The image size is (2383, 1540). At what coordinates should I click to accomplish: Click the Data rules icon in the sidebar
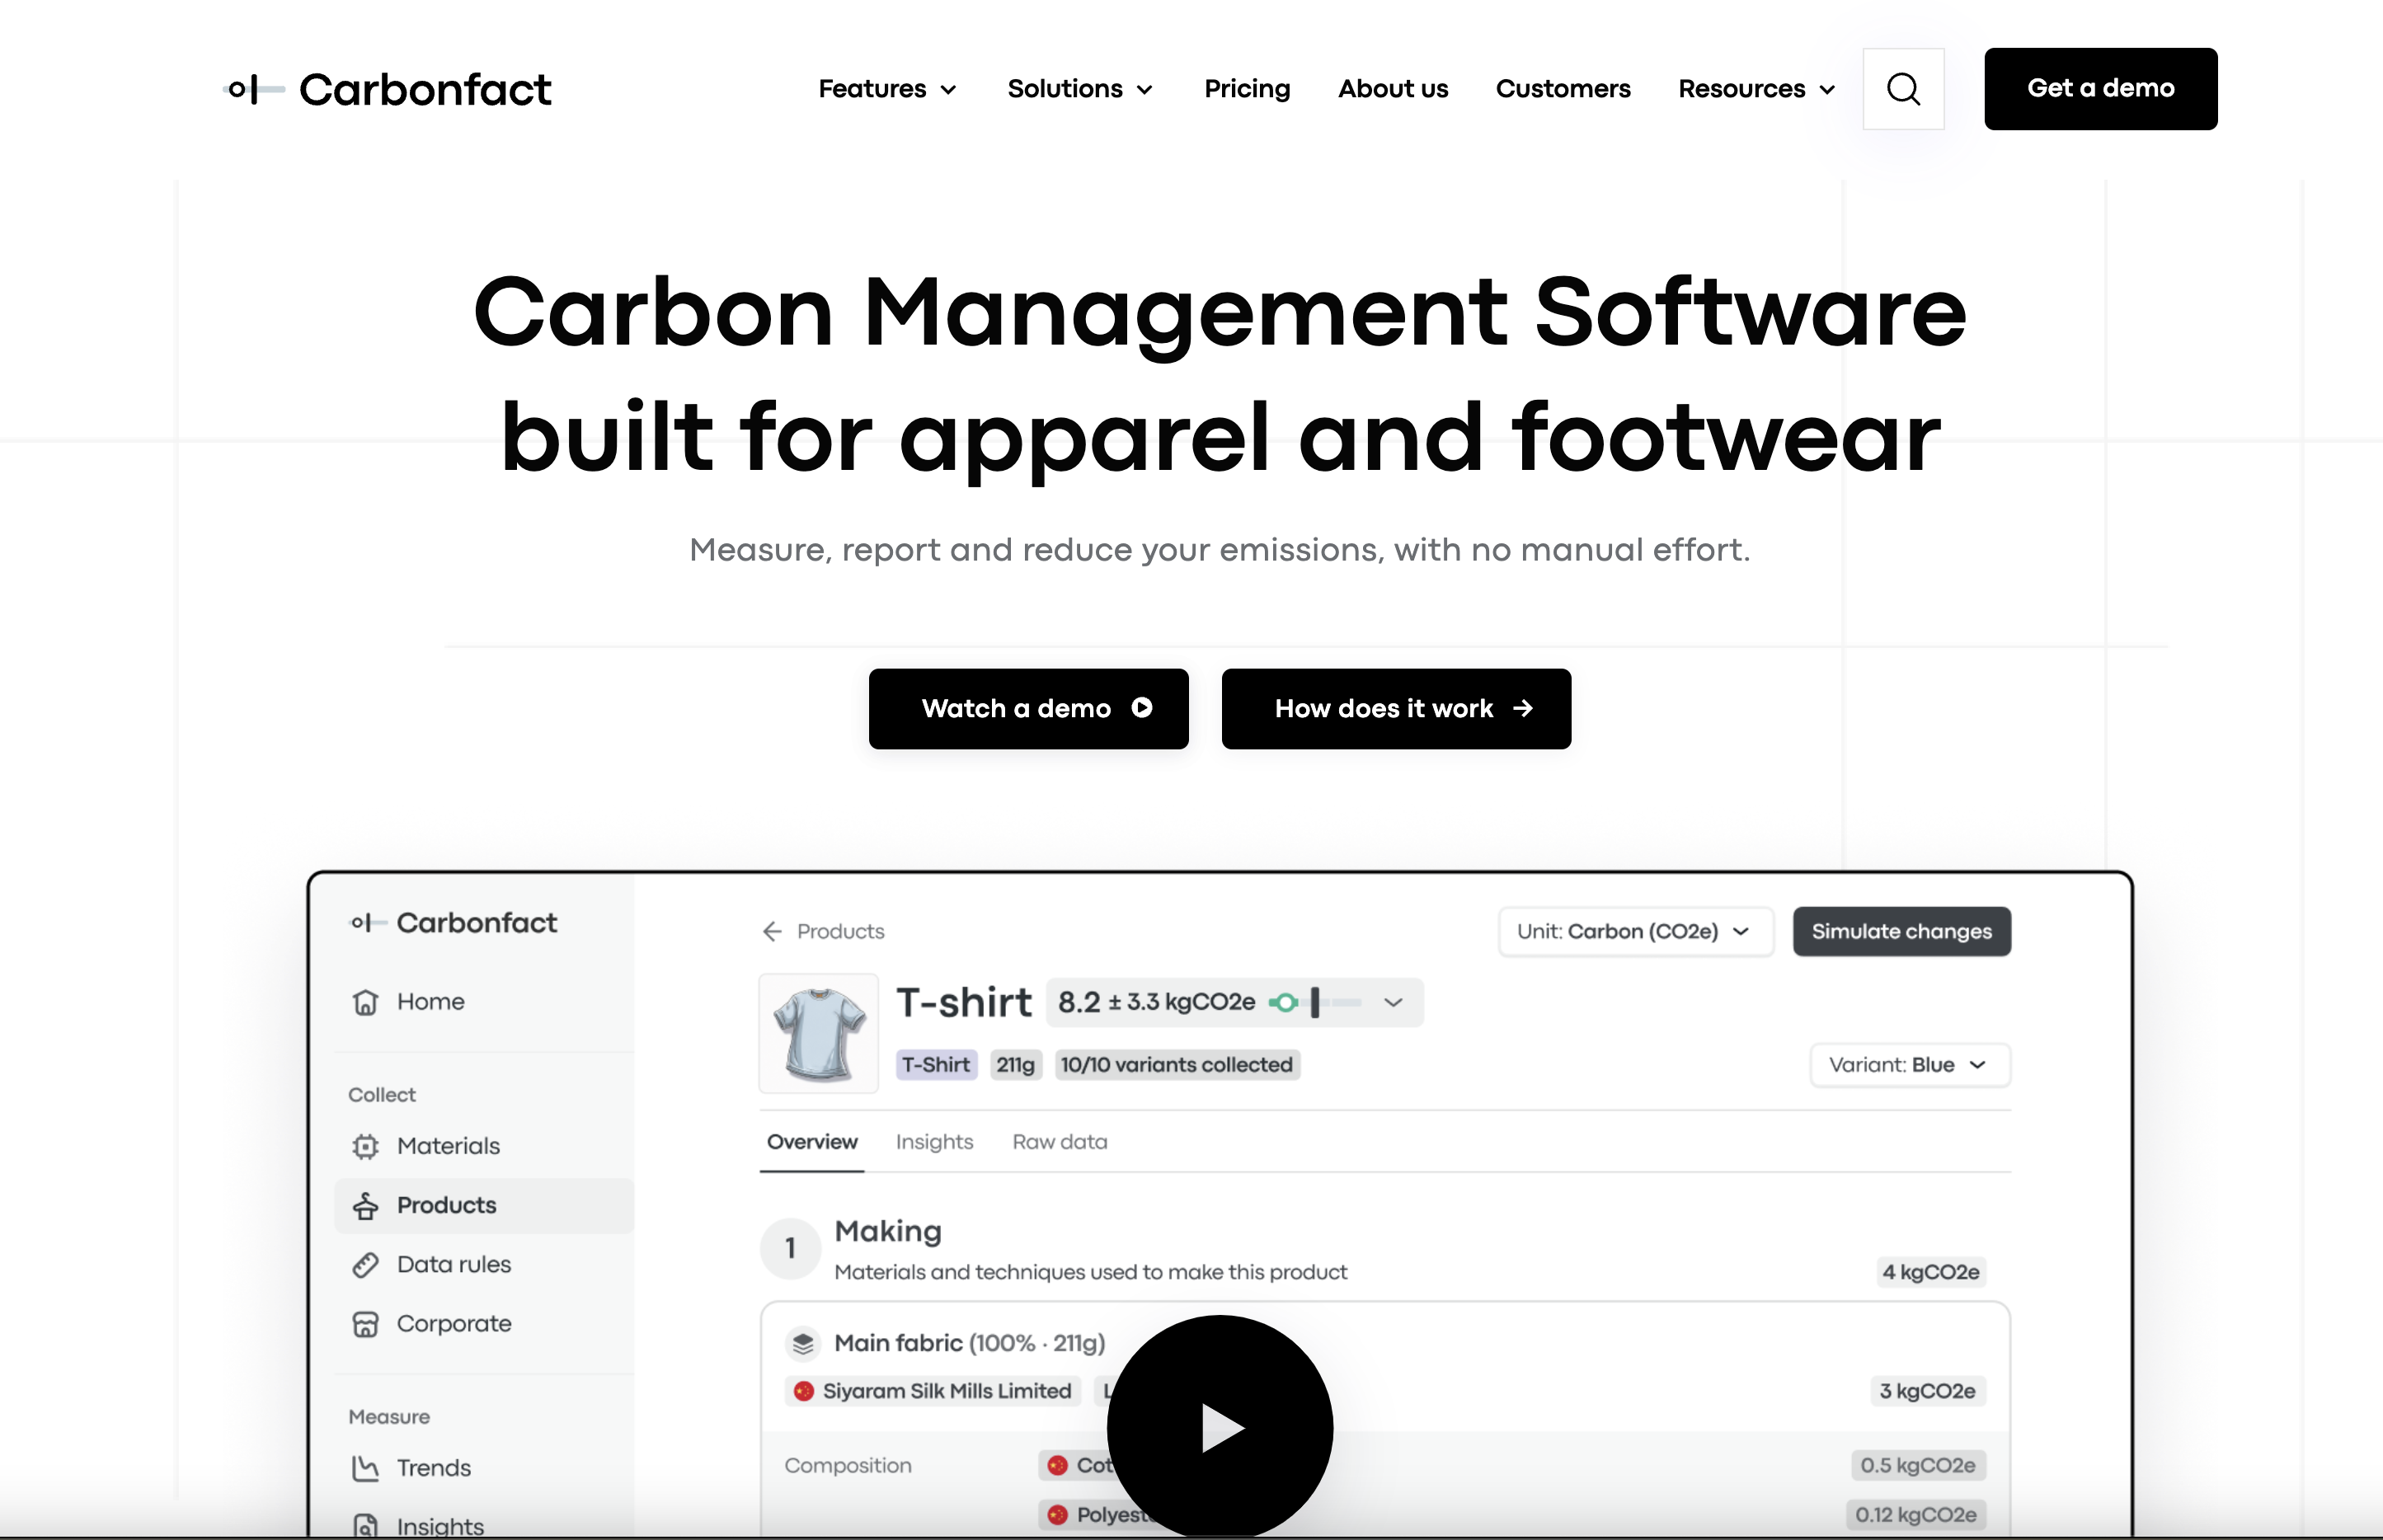coord(365,1265)
